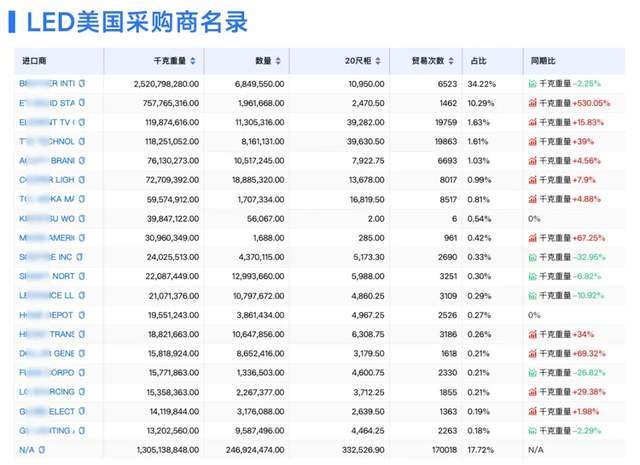Open trend chart icon beside -2.25%
640x465 pixels.
pos(532,84)
